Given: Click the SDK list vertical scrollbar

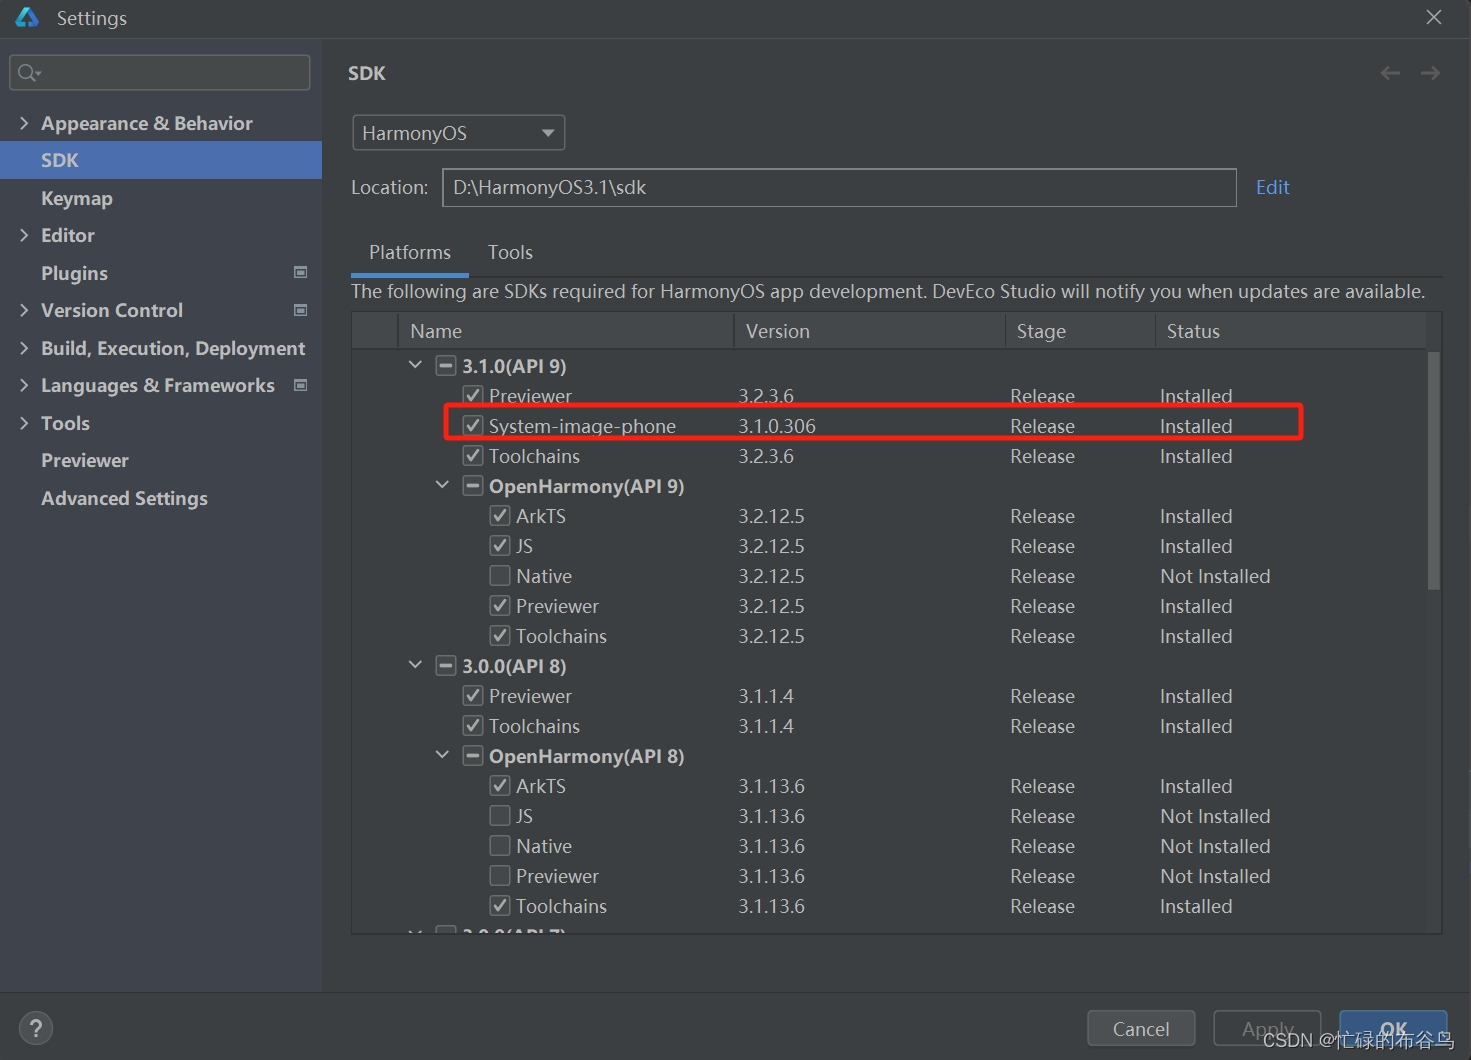Looking at the screenshot, I should tap(1434, 470).
